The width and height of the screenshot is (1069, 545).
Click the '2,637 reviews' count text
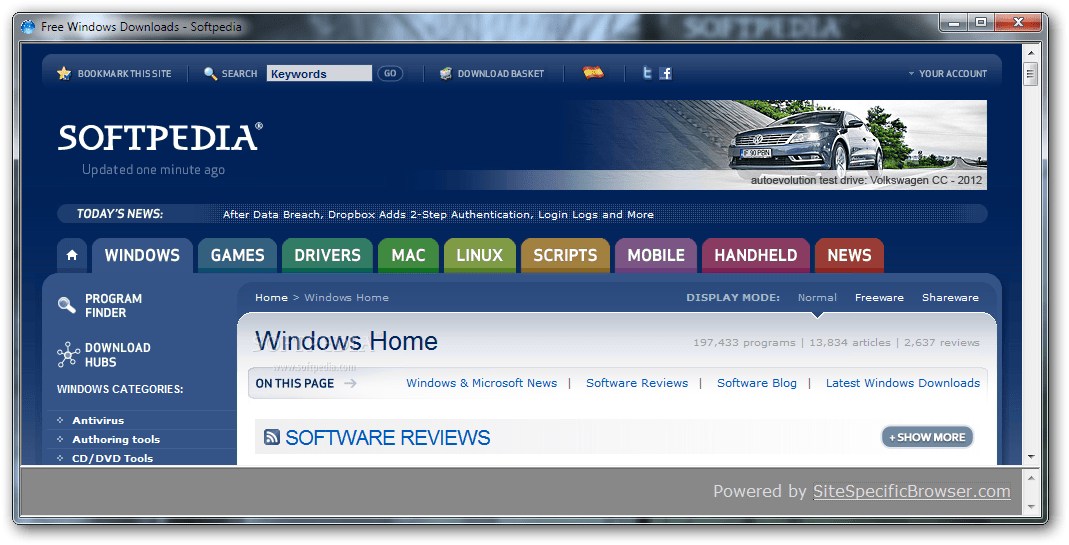942,342
